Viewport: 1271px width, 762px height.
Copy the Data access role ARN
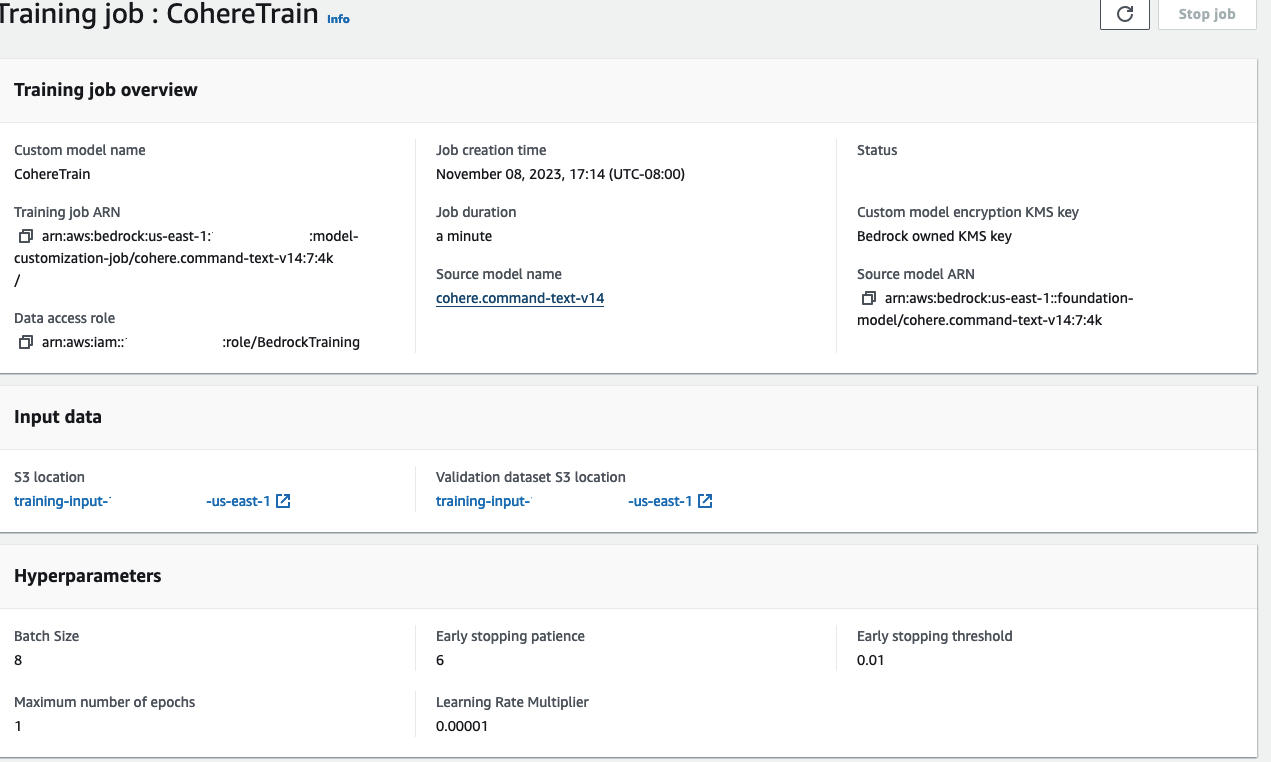click(x=26, y=343)
